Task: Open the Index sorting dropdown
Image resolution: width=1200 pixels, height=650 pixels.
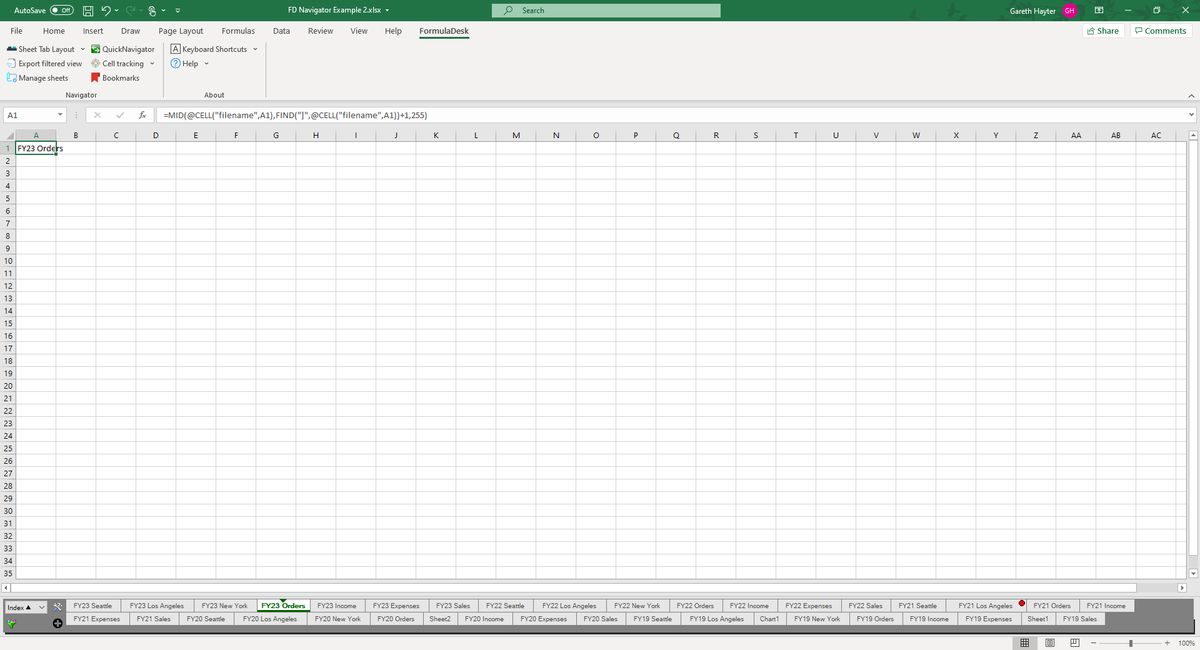Action: pos(42,606)
